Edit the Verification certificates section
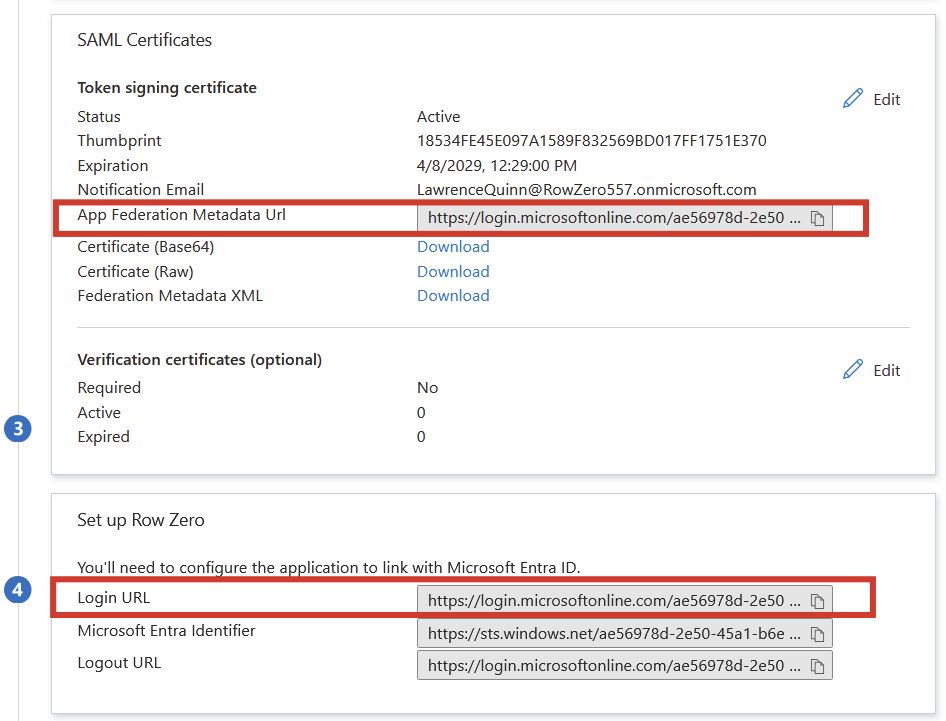The height and width of the screenshot is (721, 946). (871, 370)
